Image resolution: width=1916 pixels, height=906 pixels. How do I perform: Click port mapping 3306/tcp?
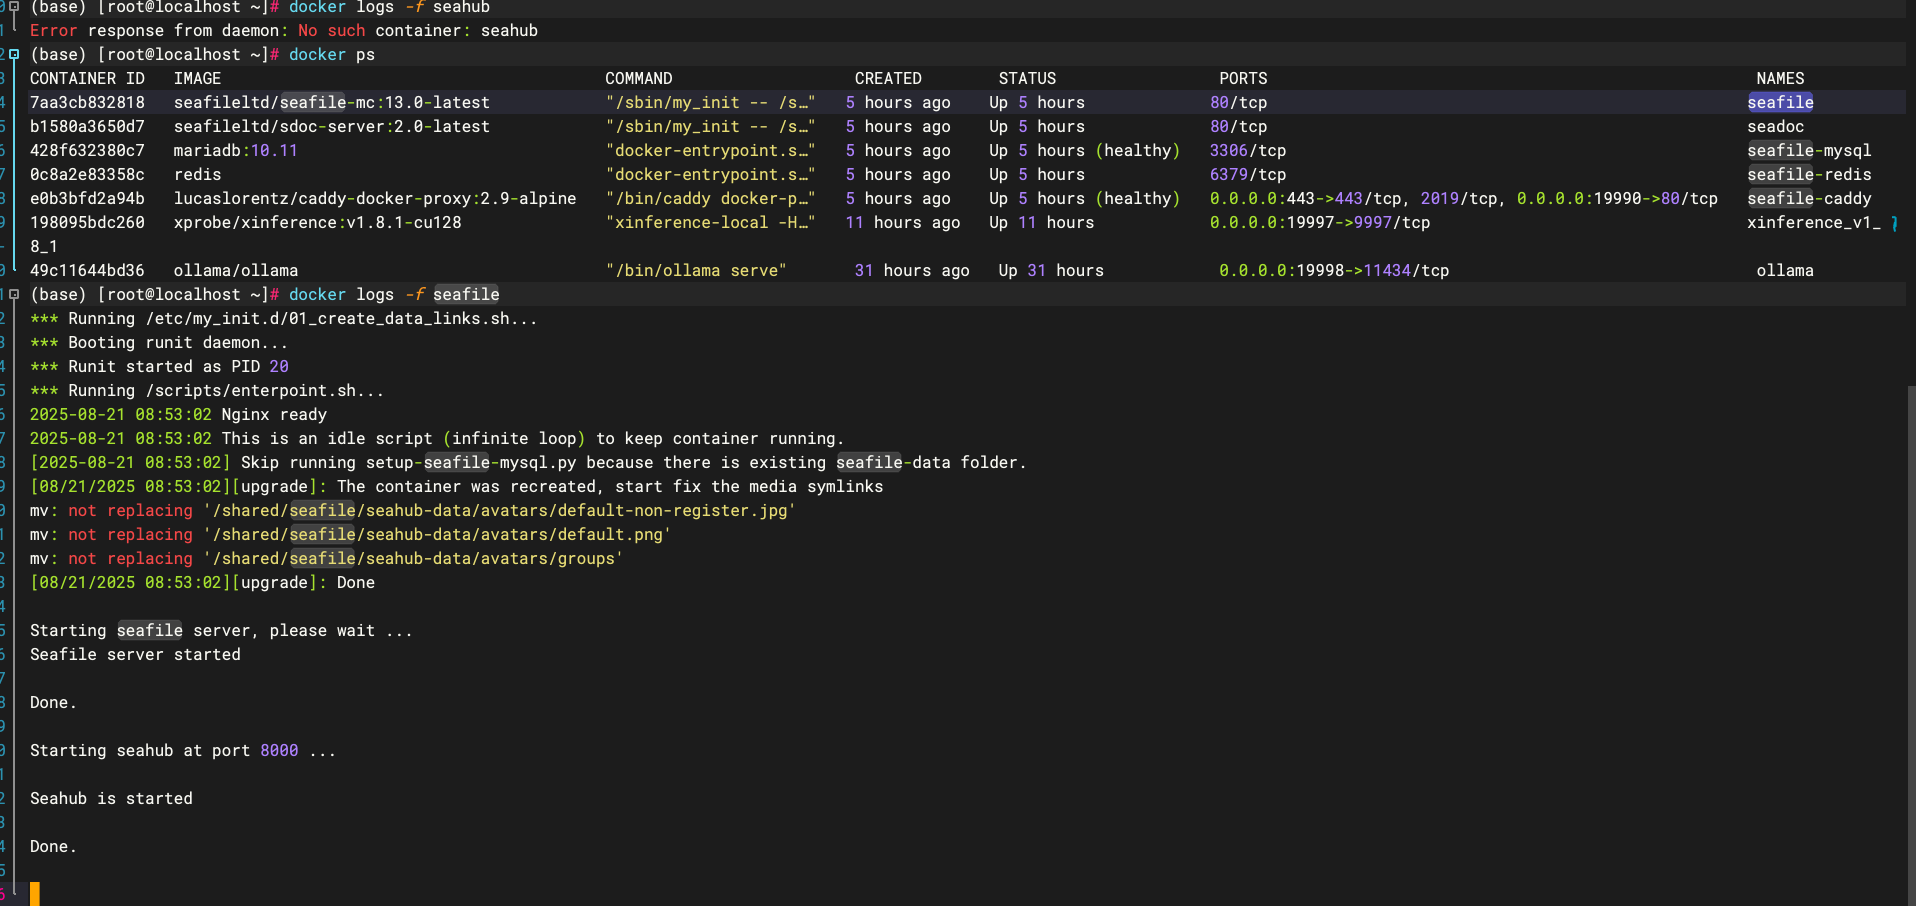(x=1248, y=150)
